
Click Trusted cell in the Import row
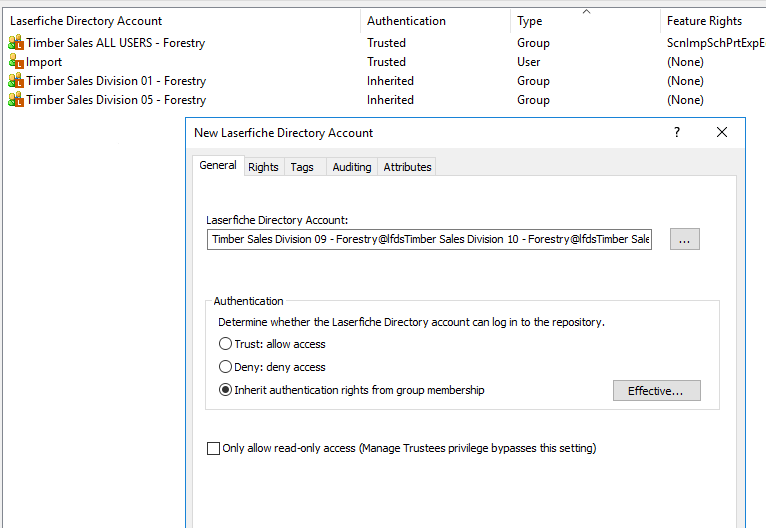click(x=386, y=62)
